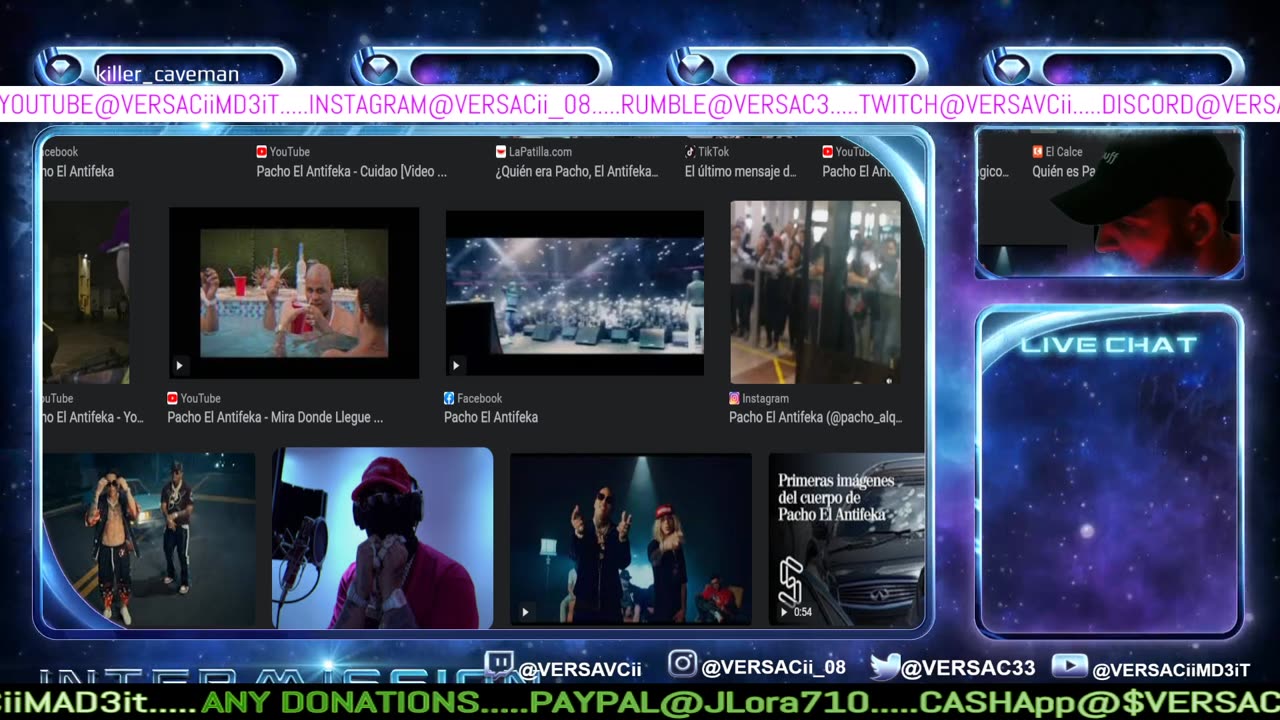This screenshot has height=720, width=1280.
Task: Open the ¿Quién era Pacho, El Antifeka article
Action: [577, 171]
